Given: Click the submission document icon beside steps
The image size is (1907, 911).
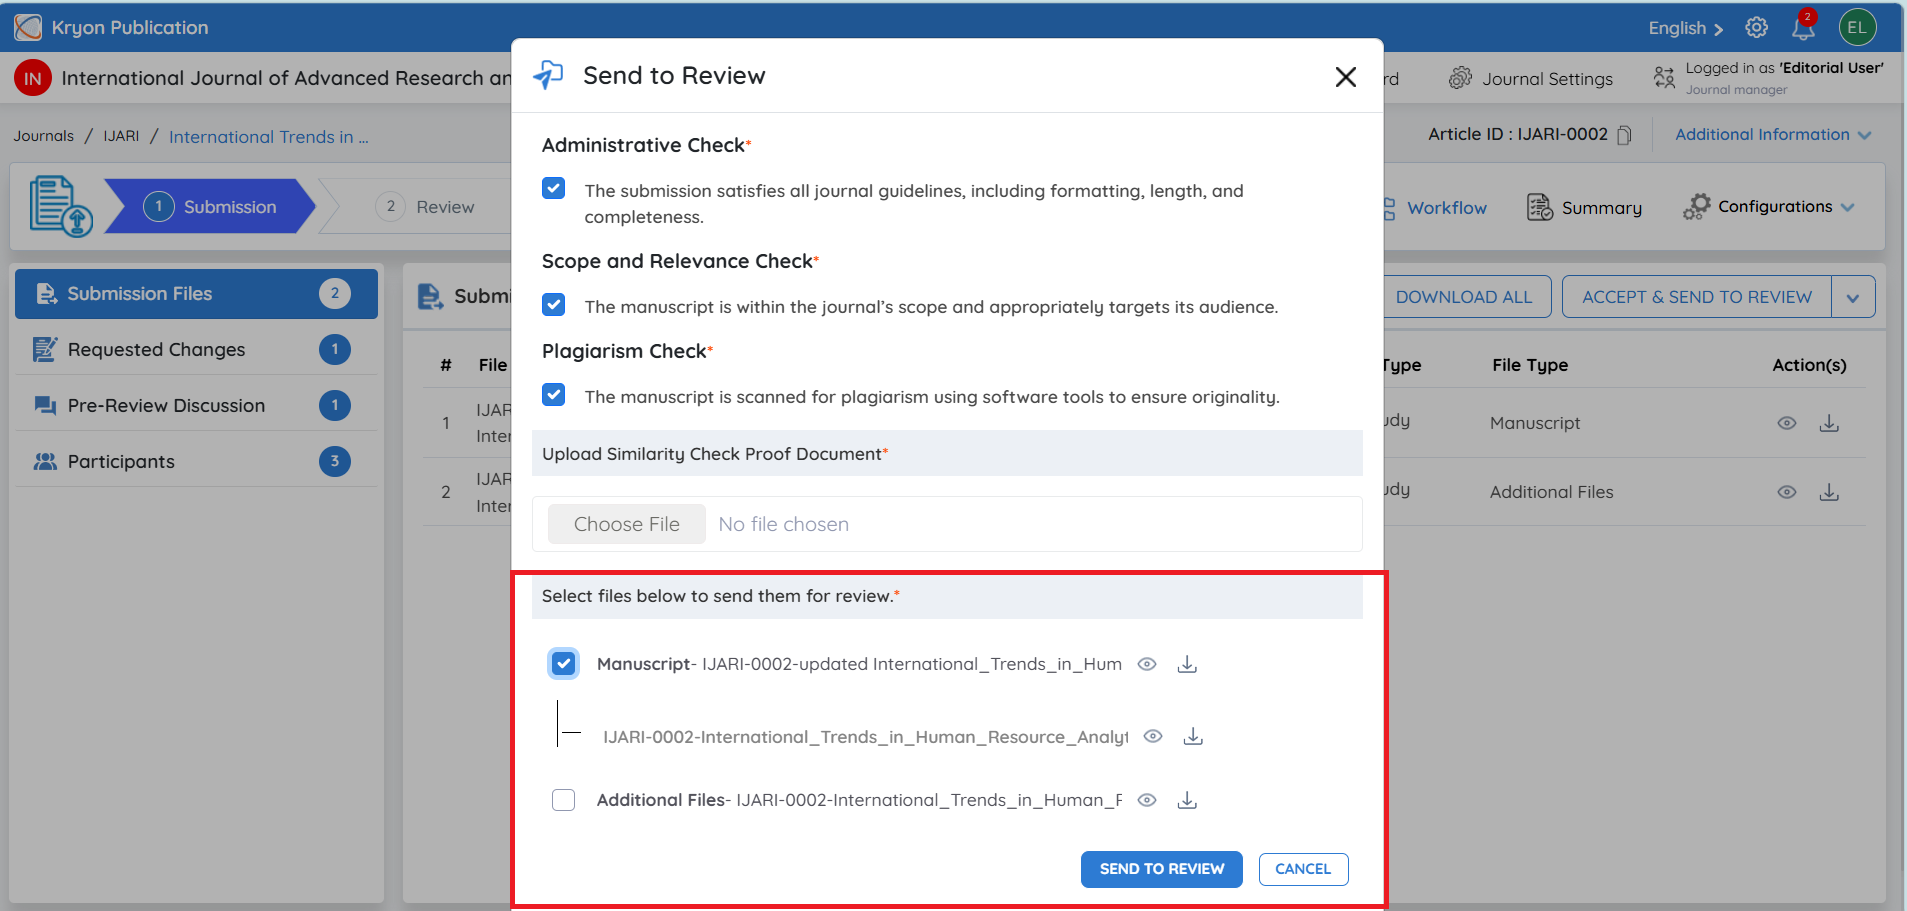Looking at the screenshot, I should pos(60,206).
